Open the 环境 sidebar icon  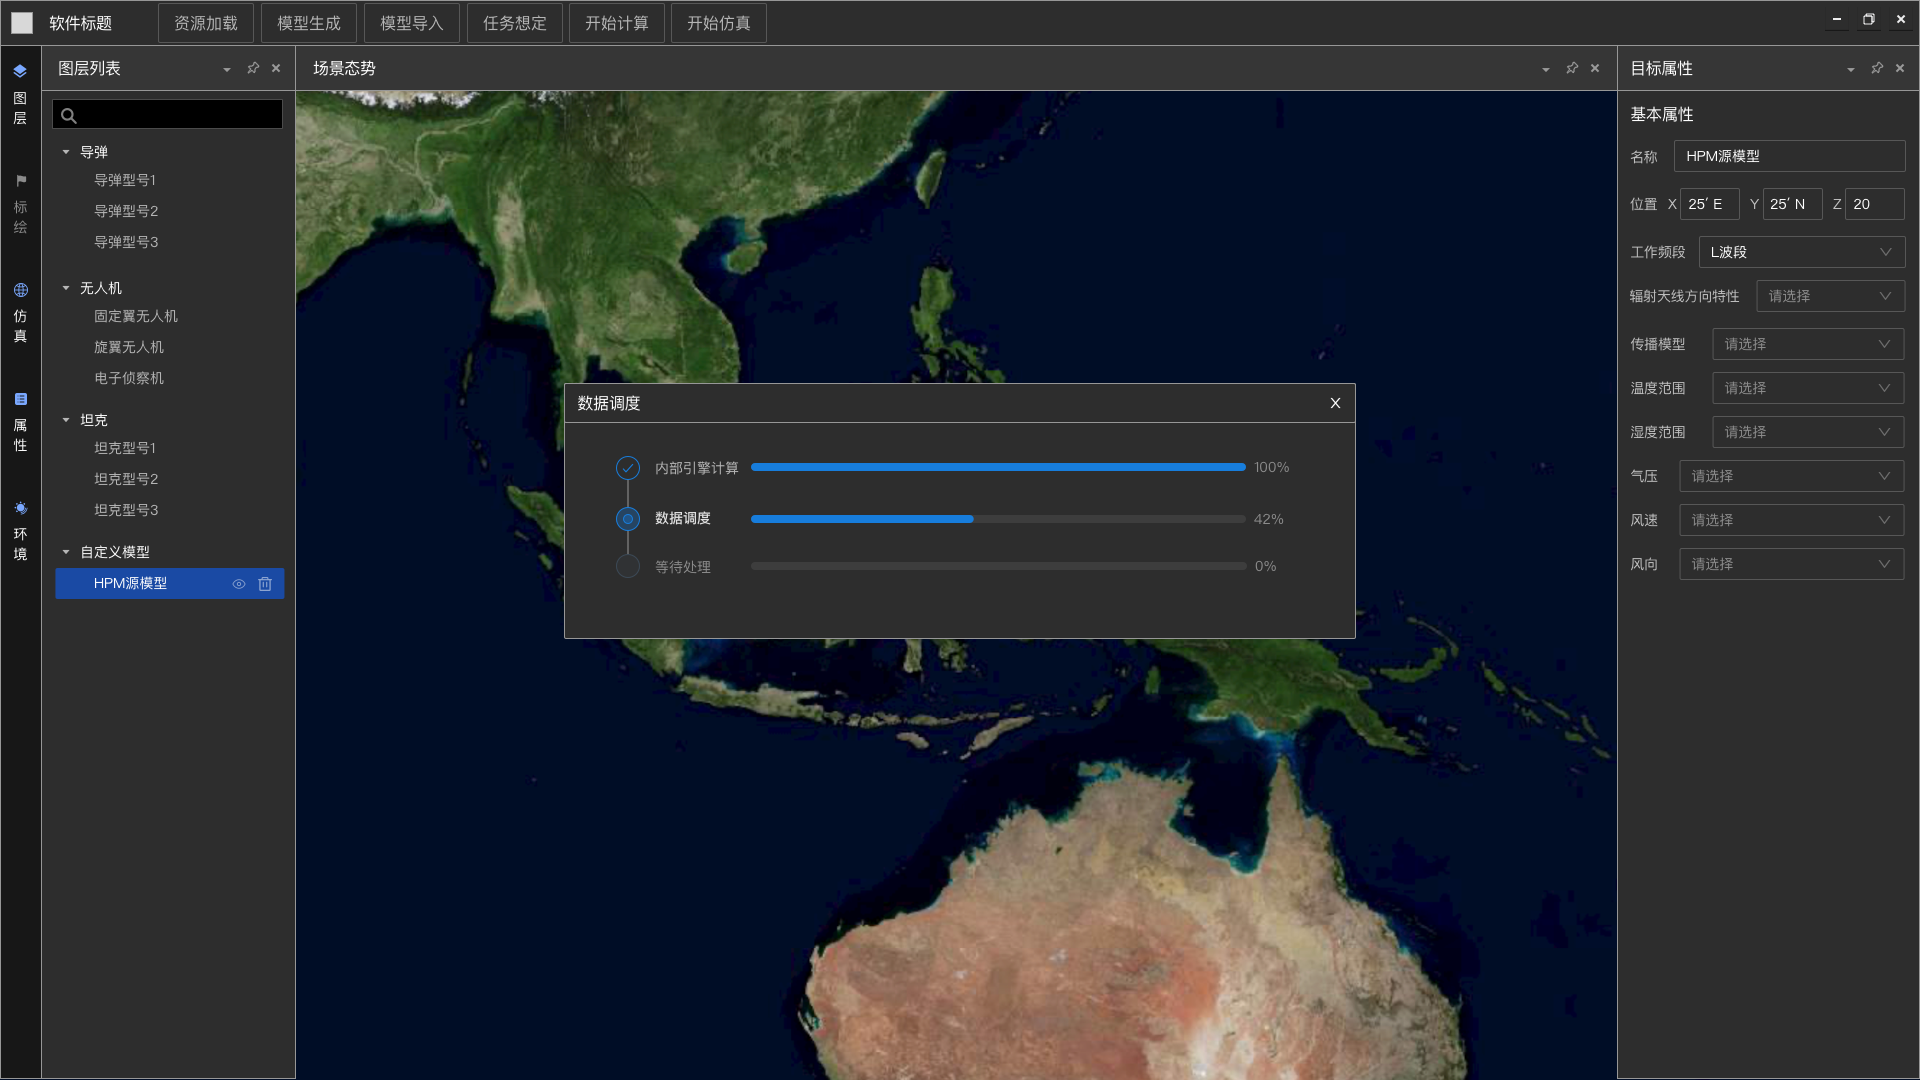point(20,508)
